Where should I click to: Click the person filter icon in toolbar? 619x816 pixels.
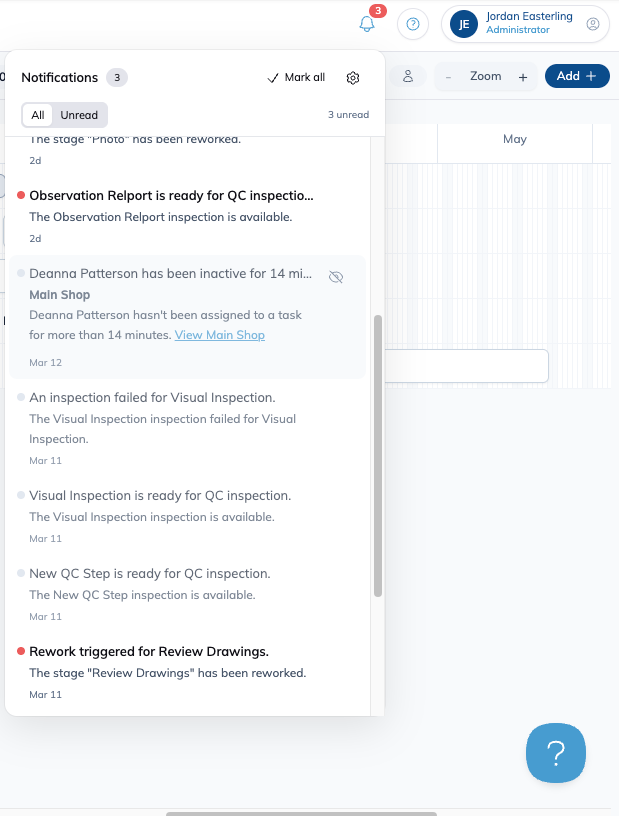408,76
